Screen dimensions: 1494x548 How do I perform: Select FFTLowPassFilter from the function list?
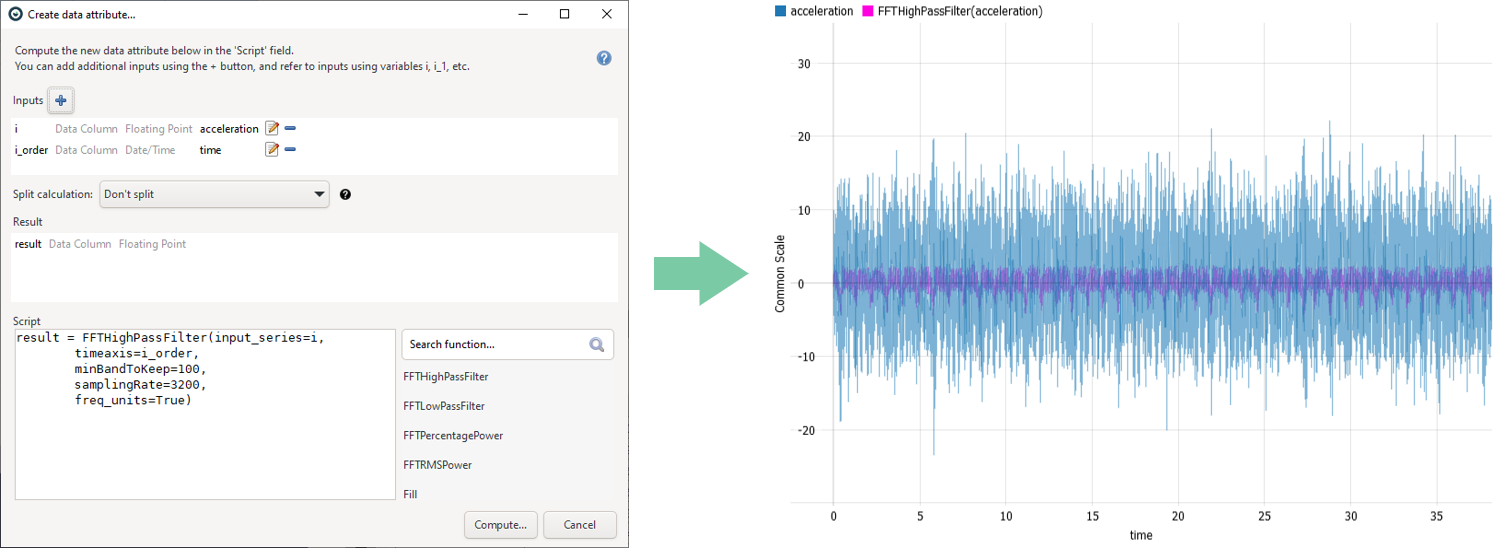[443, 406]
